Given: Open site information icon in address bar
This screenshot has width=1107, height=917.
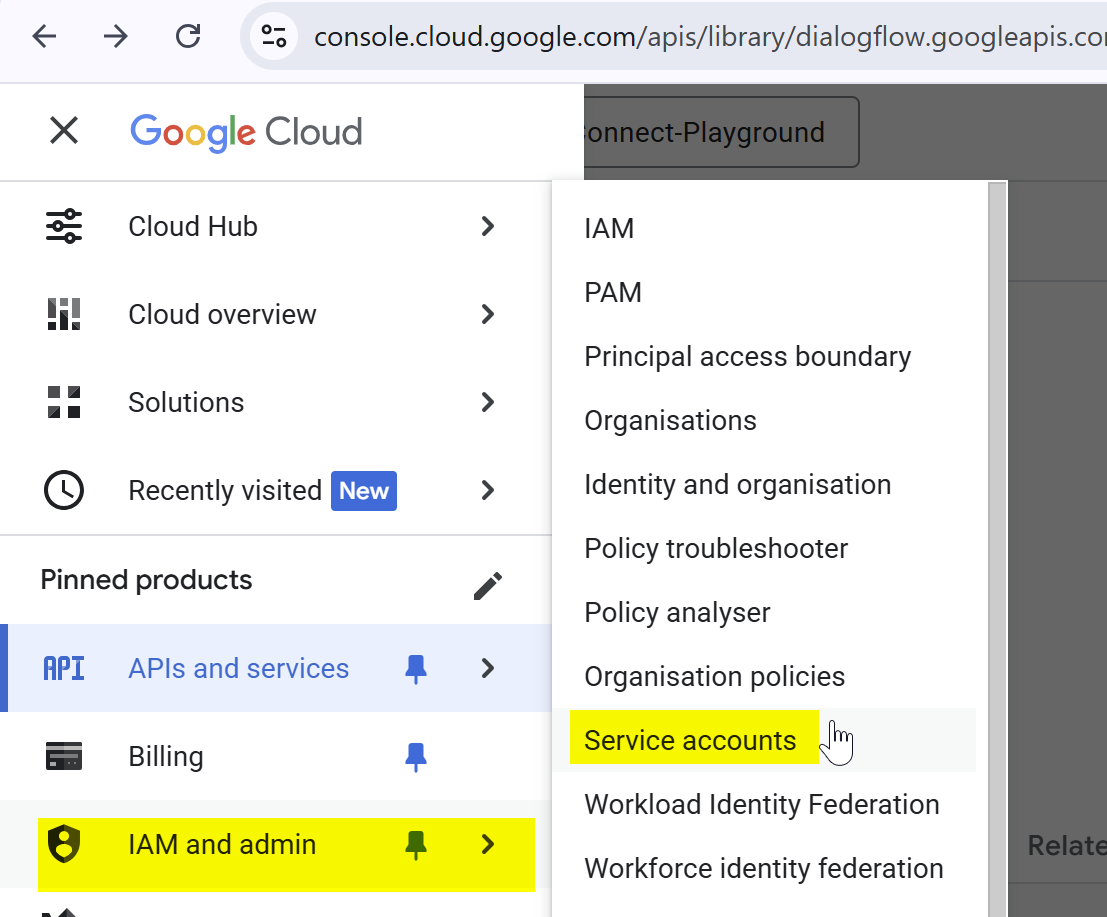Looking at the screenshot, I should click(x=273, y=37).
